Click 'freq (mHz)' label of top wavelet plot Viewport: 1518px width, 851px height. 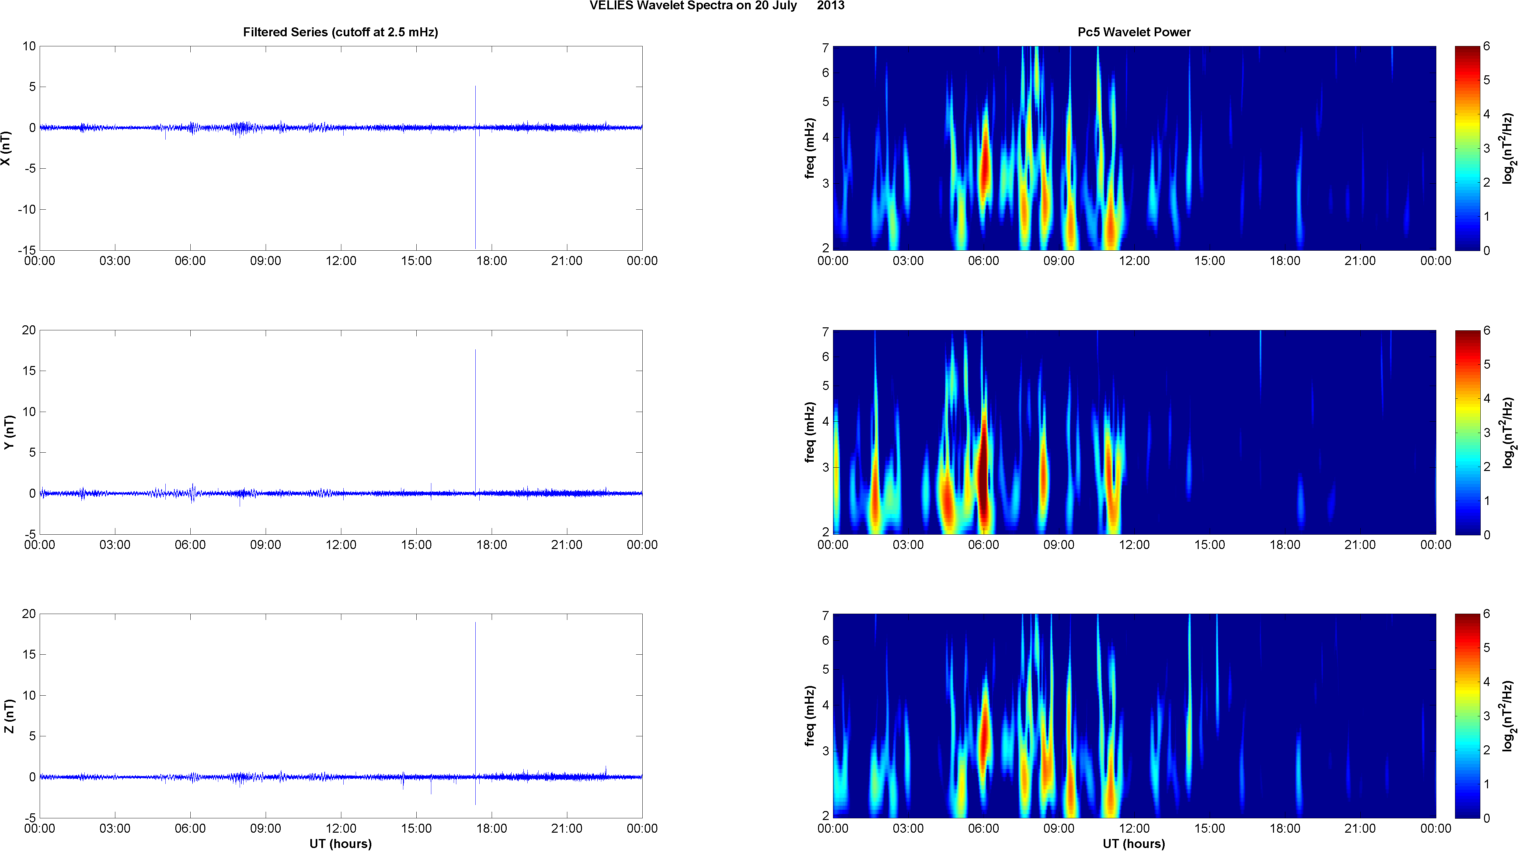(810, 148)
